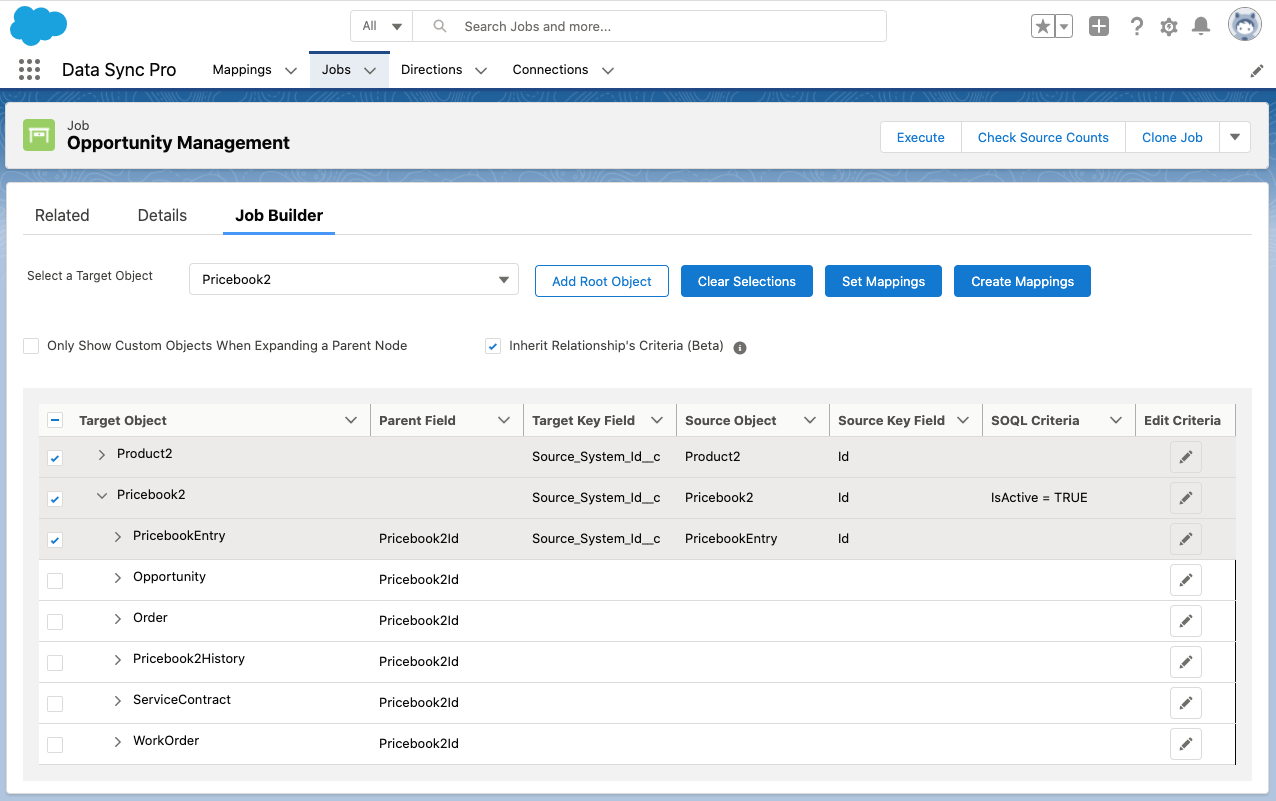The image size is (1276, 801).
Task: Open the SOQL Criteria column menu
Action: (x=1116, y=421)
